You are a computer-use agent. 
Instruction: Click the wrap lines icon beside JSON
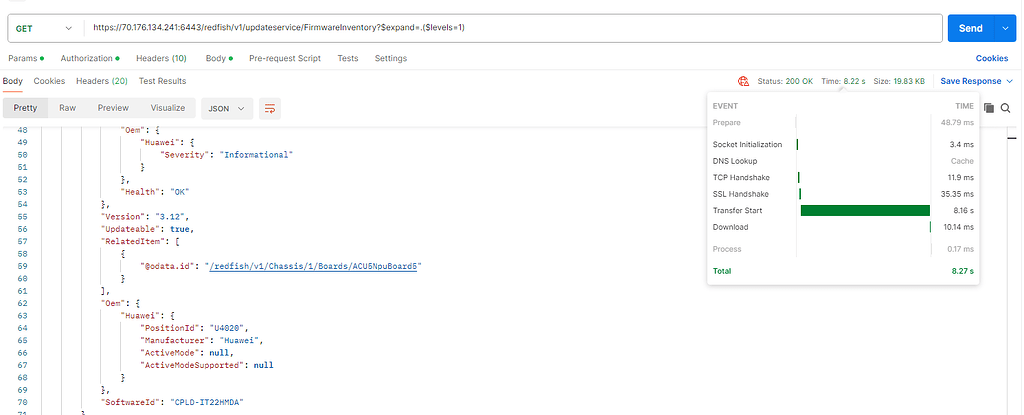click(269, 108)
